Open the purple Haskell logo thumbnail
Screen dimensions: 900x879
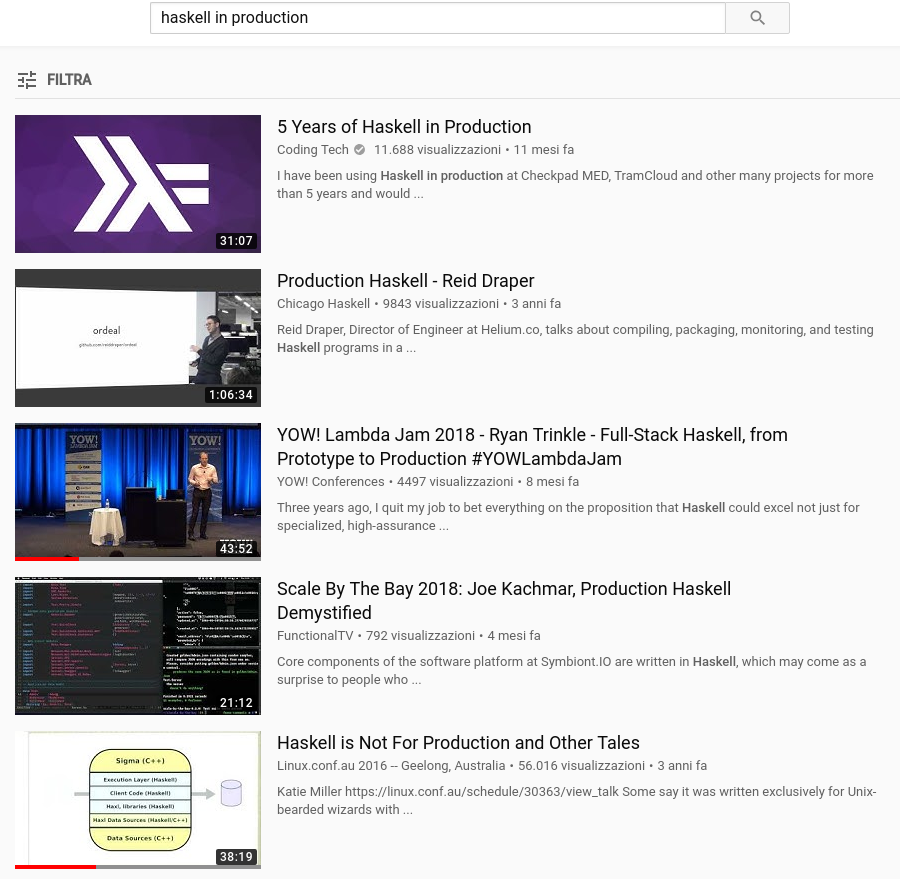click(x=138, y=184)
